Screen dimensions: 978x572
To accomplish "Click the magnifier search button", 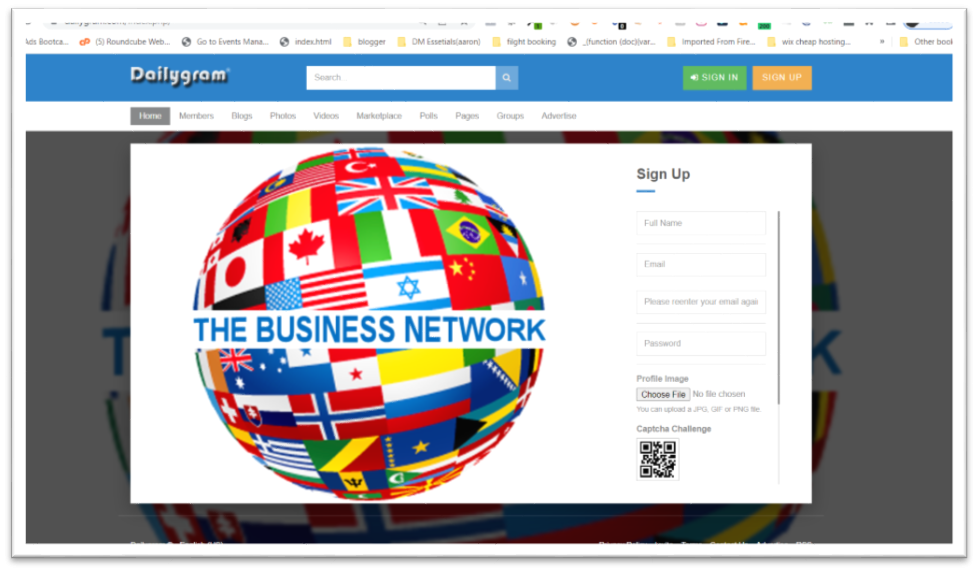I will (507, 78).
